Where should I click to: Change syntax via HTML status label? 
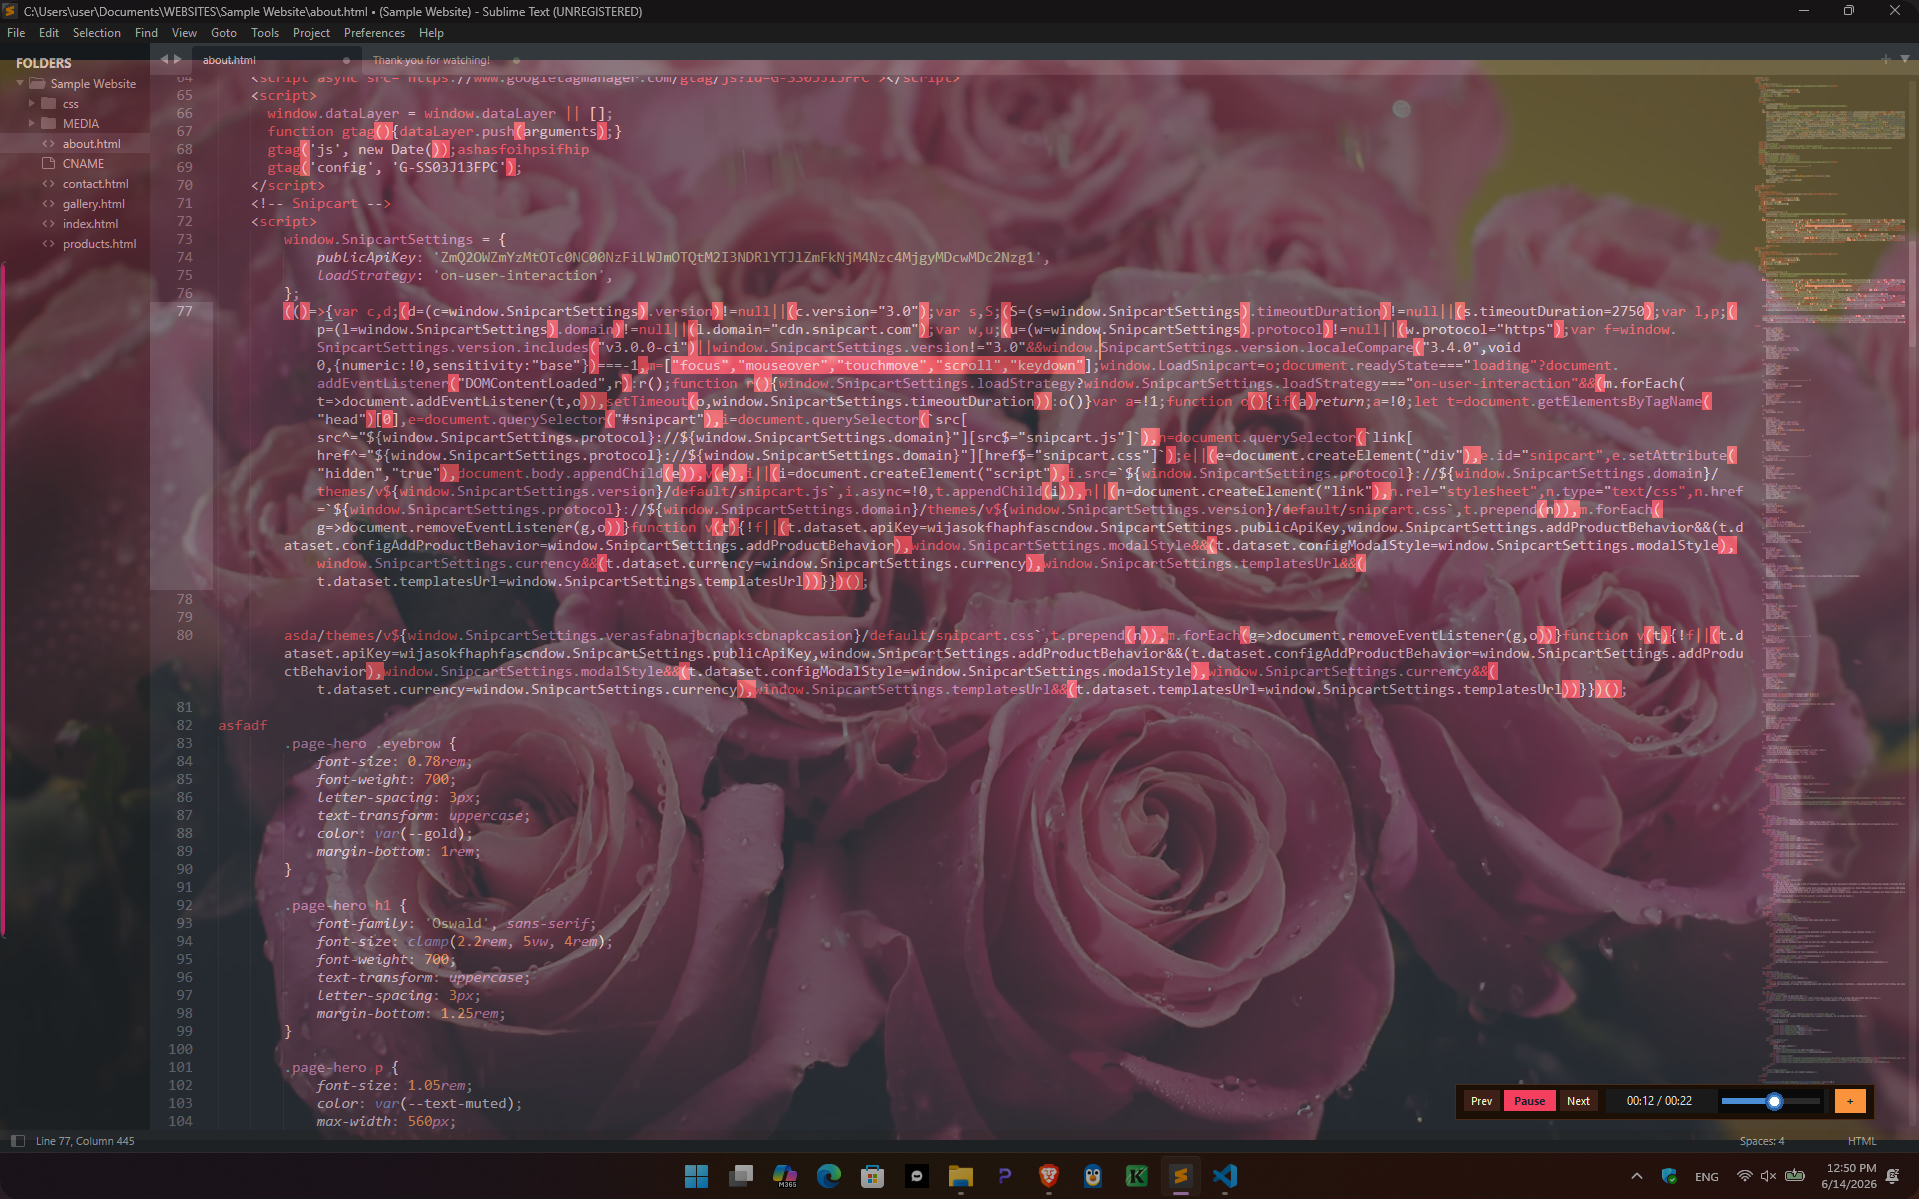[x=1861, y=1141]
